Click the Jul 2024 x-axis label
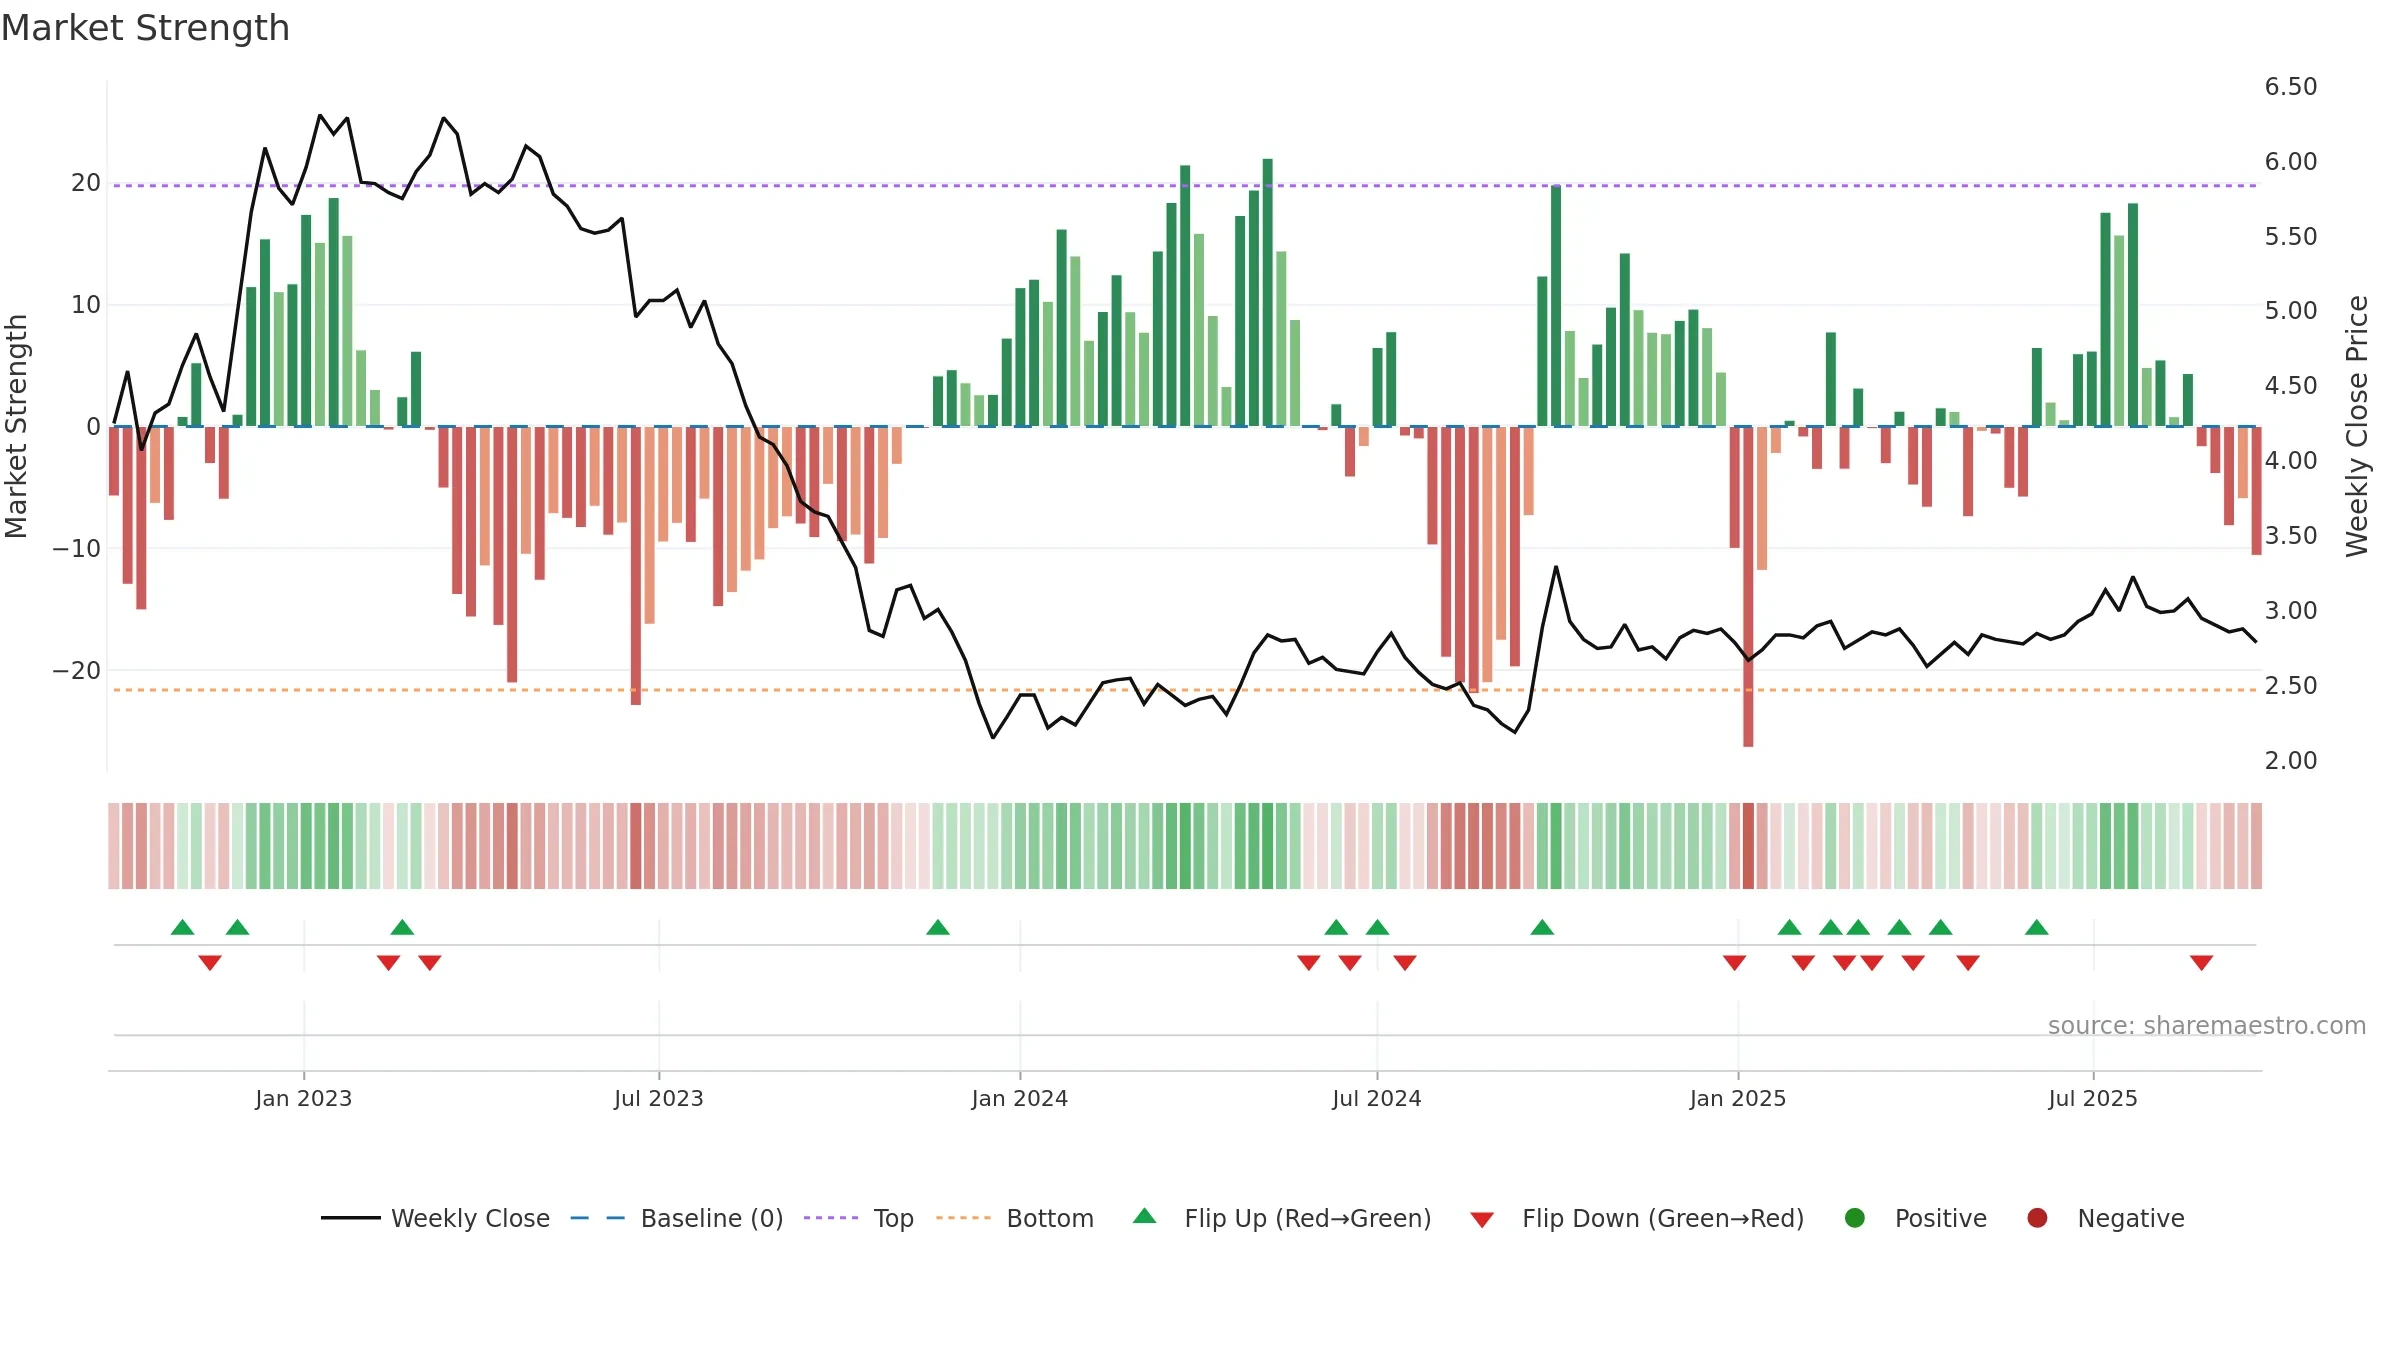The width and height of the screenshot is (2400, 1350). point(1377,1098)
